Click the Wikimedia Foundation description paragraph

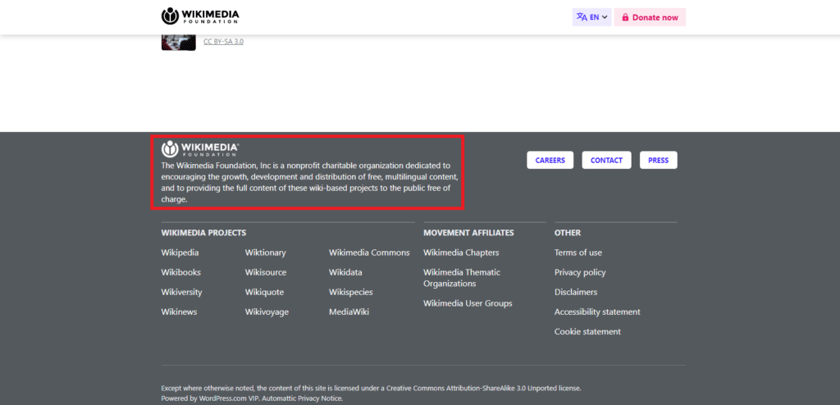tap(310, 182)
